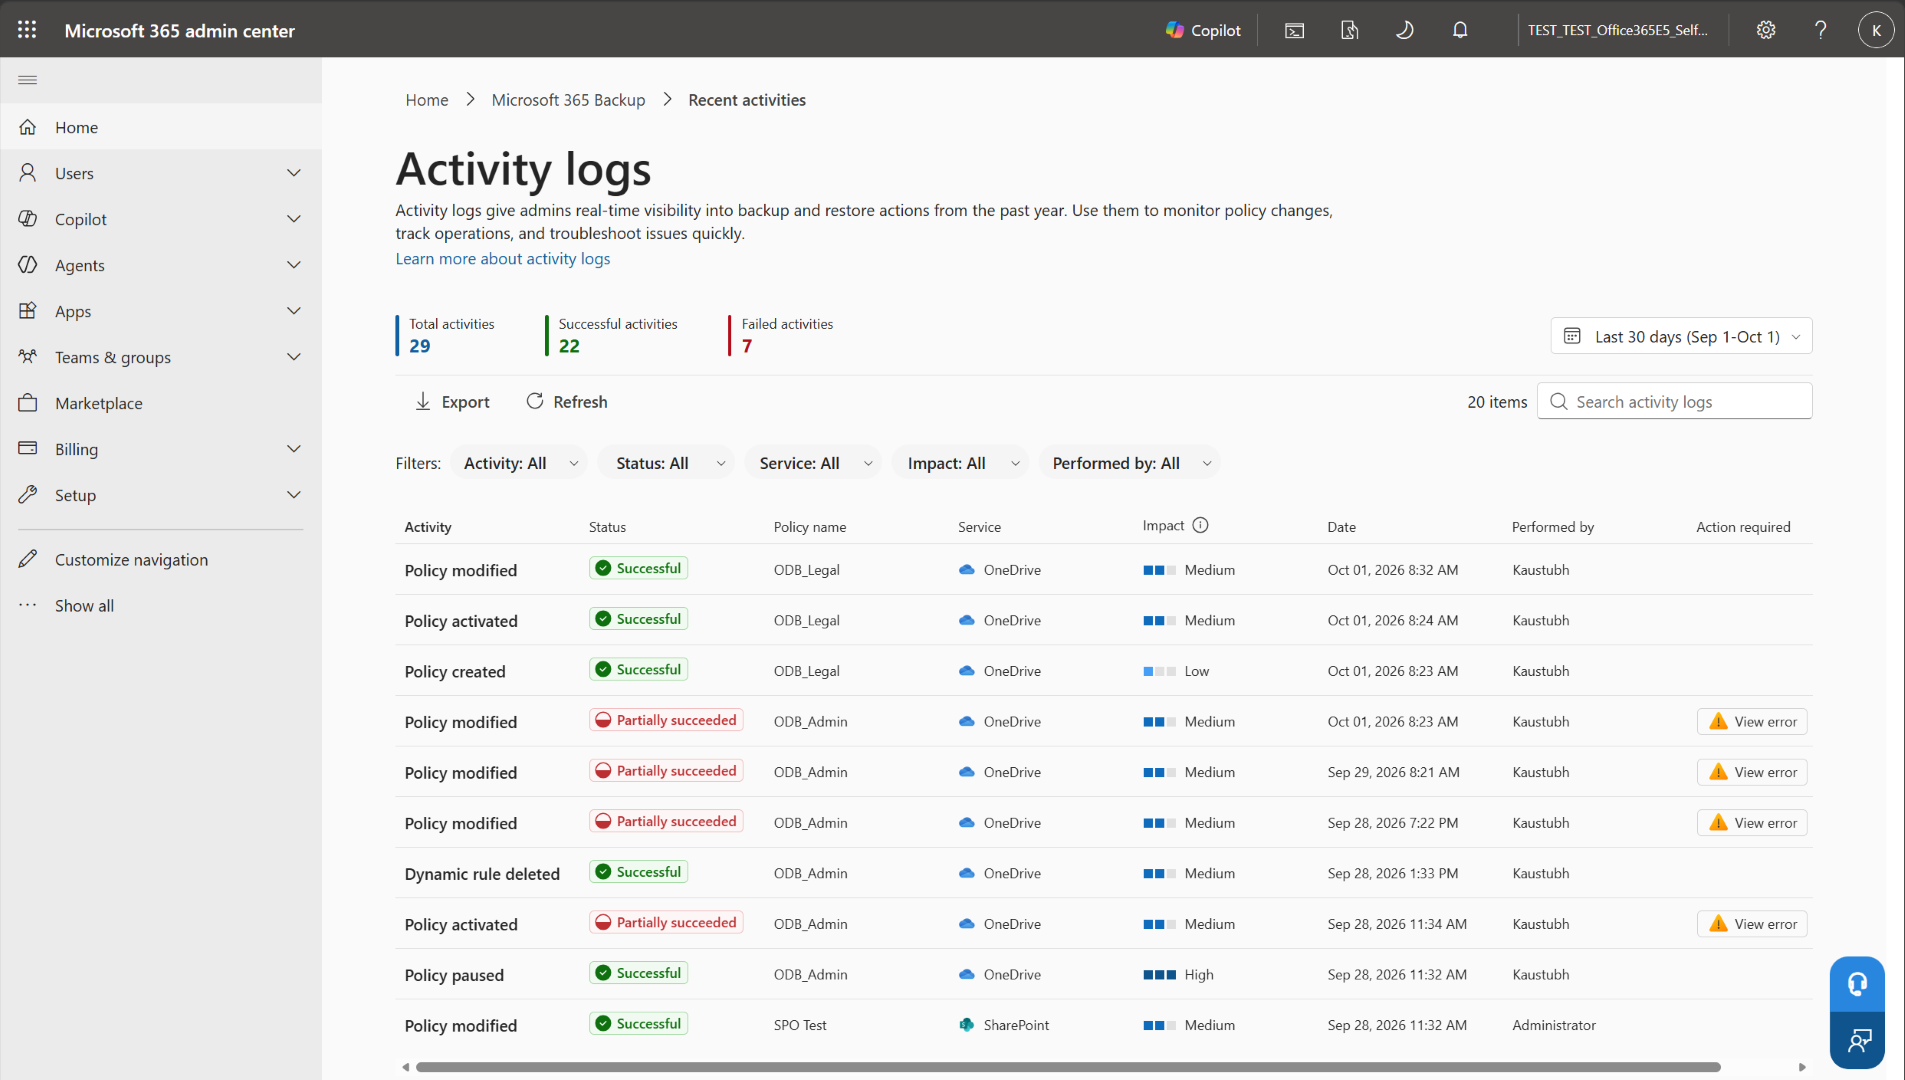Open the Service: All filter
The image size is (1905, 1080).
point(813,463)
